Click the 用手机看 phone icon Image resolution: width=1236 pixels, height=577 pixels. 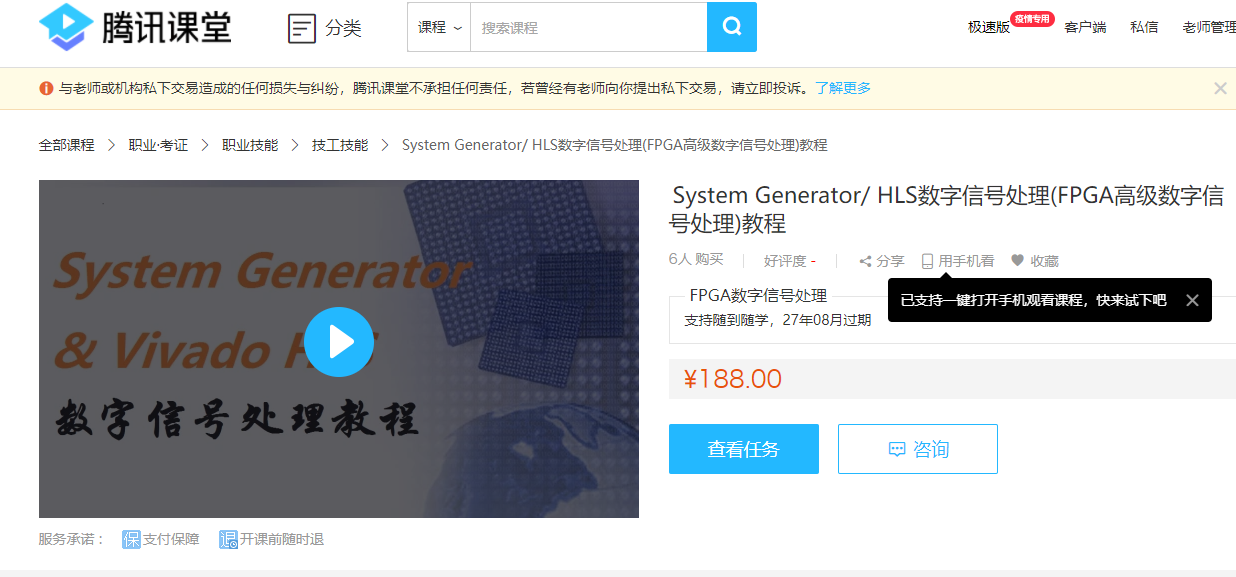(927, 261)
